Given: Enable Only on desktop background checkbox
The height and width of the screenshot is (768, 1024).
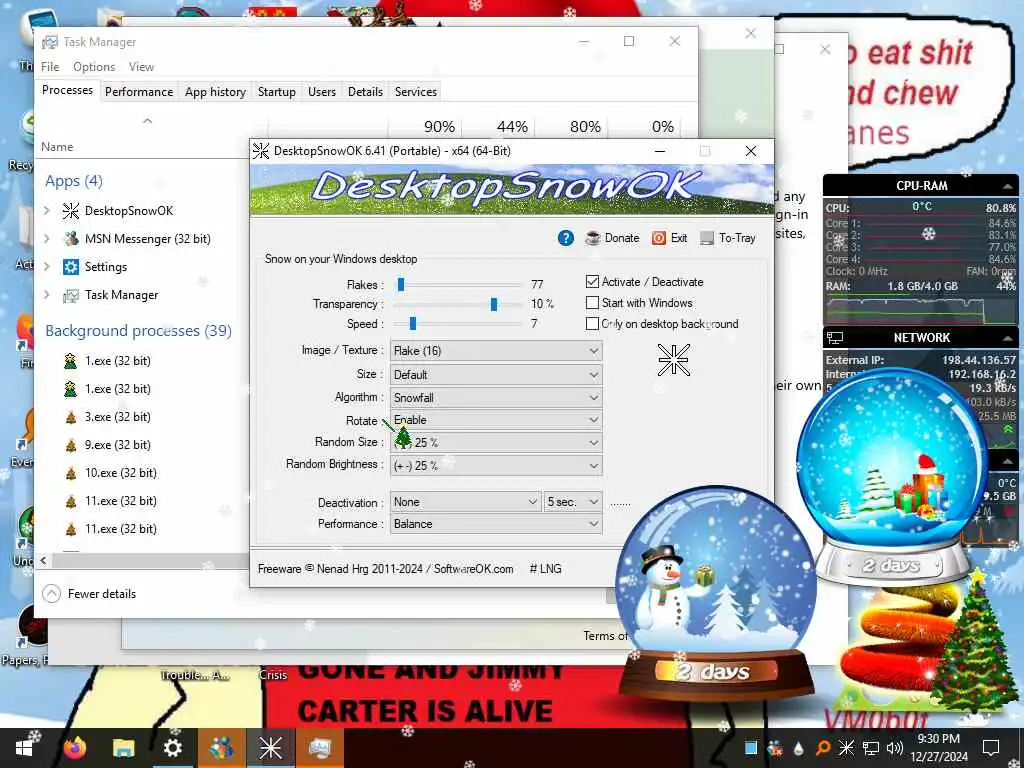Looking at the screenshot, I should click(x=592, y=323).
